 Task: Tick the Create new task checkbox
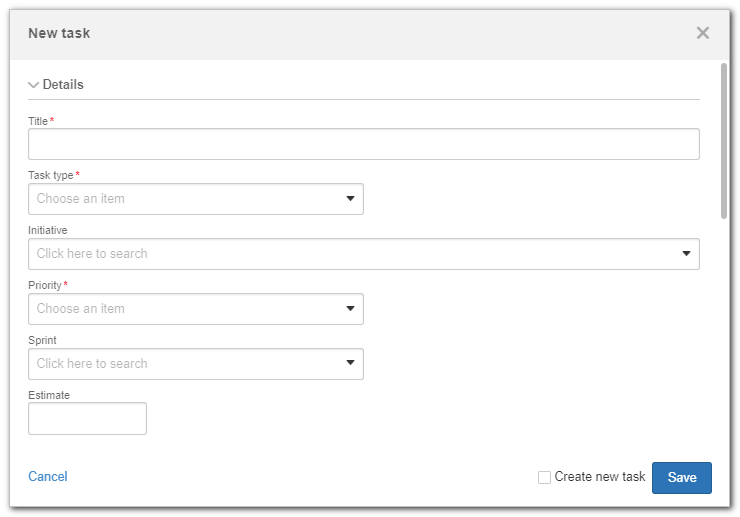pos(544,477)
